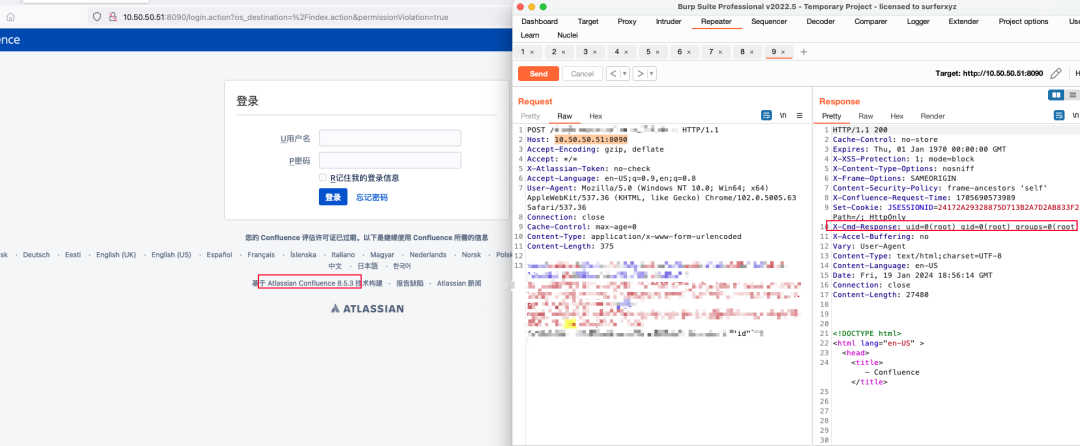
Task: Click the insecure connection padlock icon
Action: 112,17
